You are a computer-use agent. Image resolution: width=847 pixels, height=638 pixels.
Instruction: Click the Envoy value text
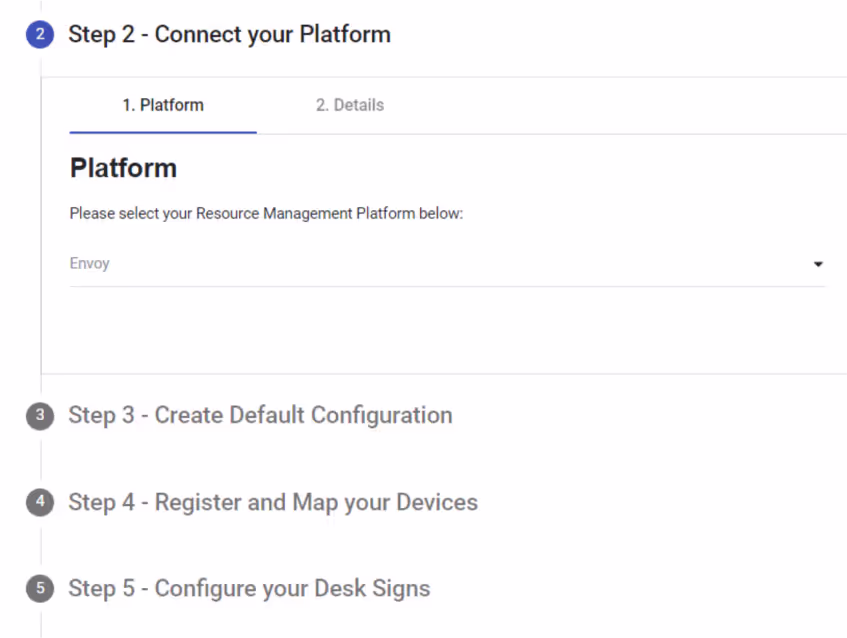[x=90, y=264]
